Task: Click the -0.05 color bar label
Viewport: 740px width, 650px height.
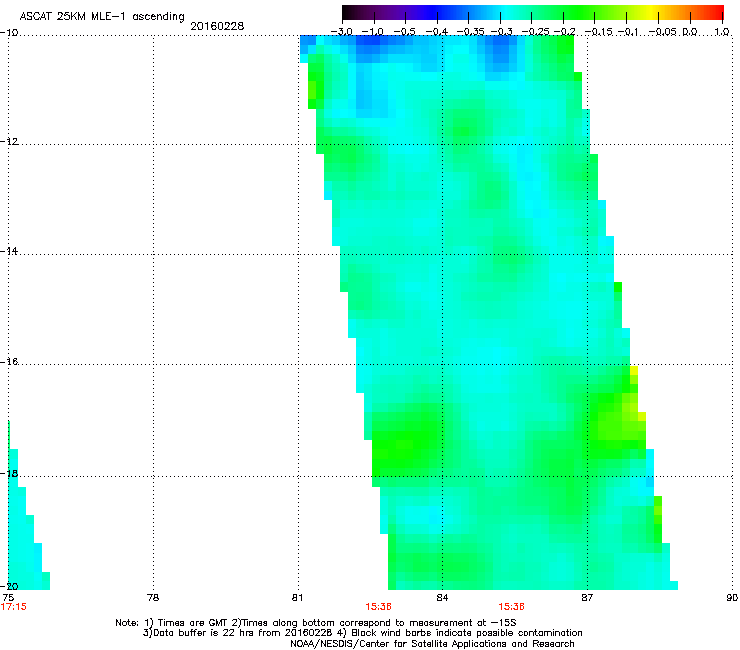Action: [x=663, y=32]
